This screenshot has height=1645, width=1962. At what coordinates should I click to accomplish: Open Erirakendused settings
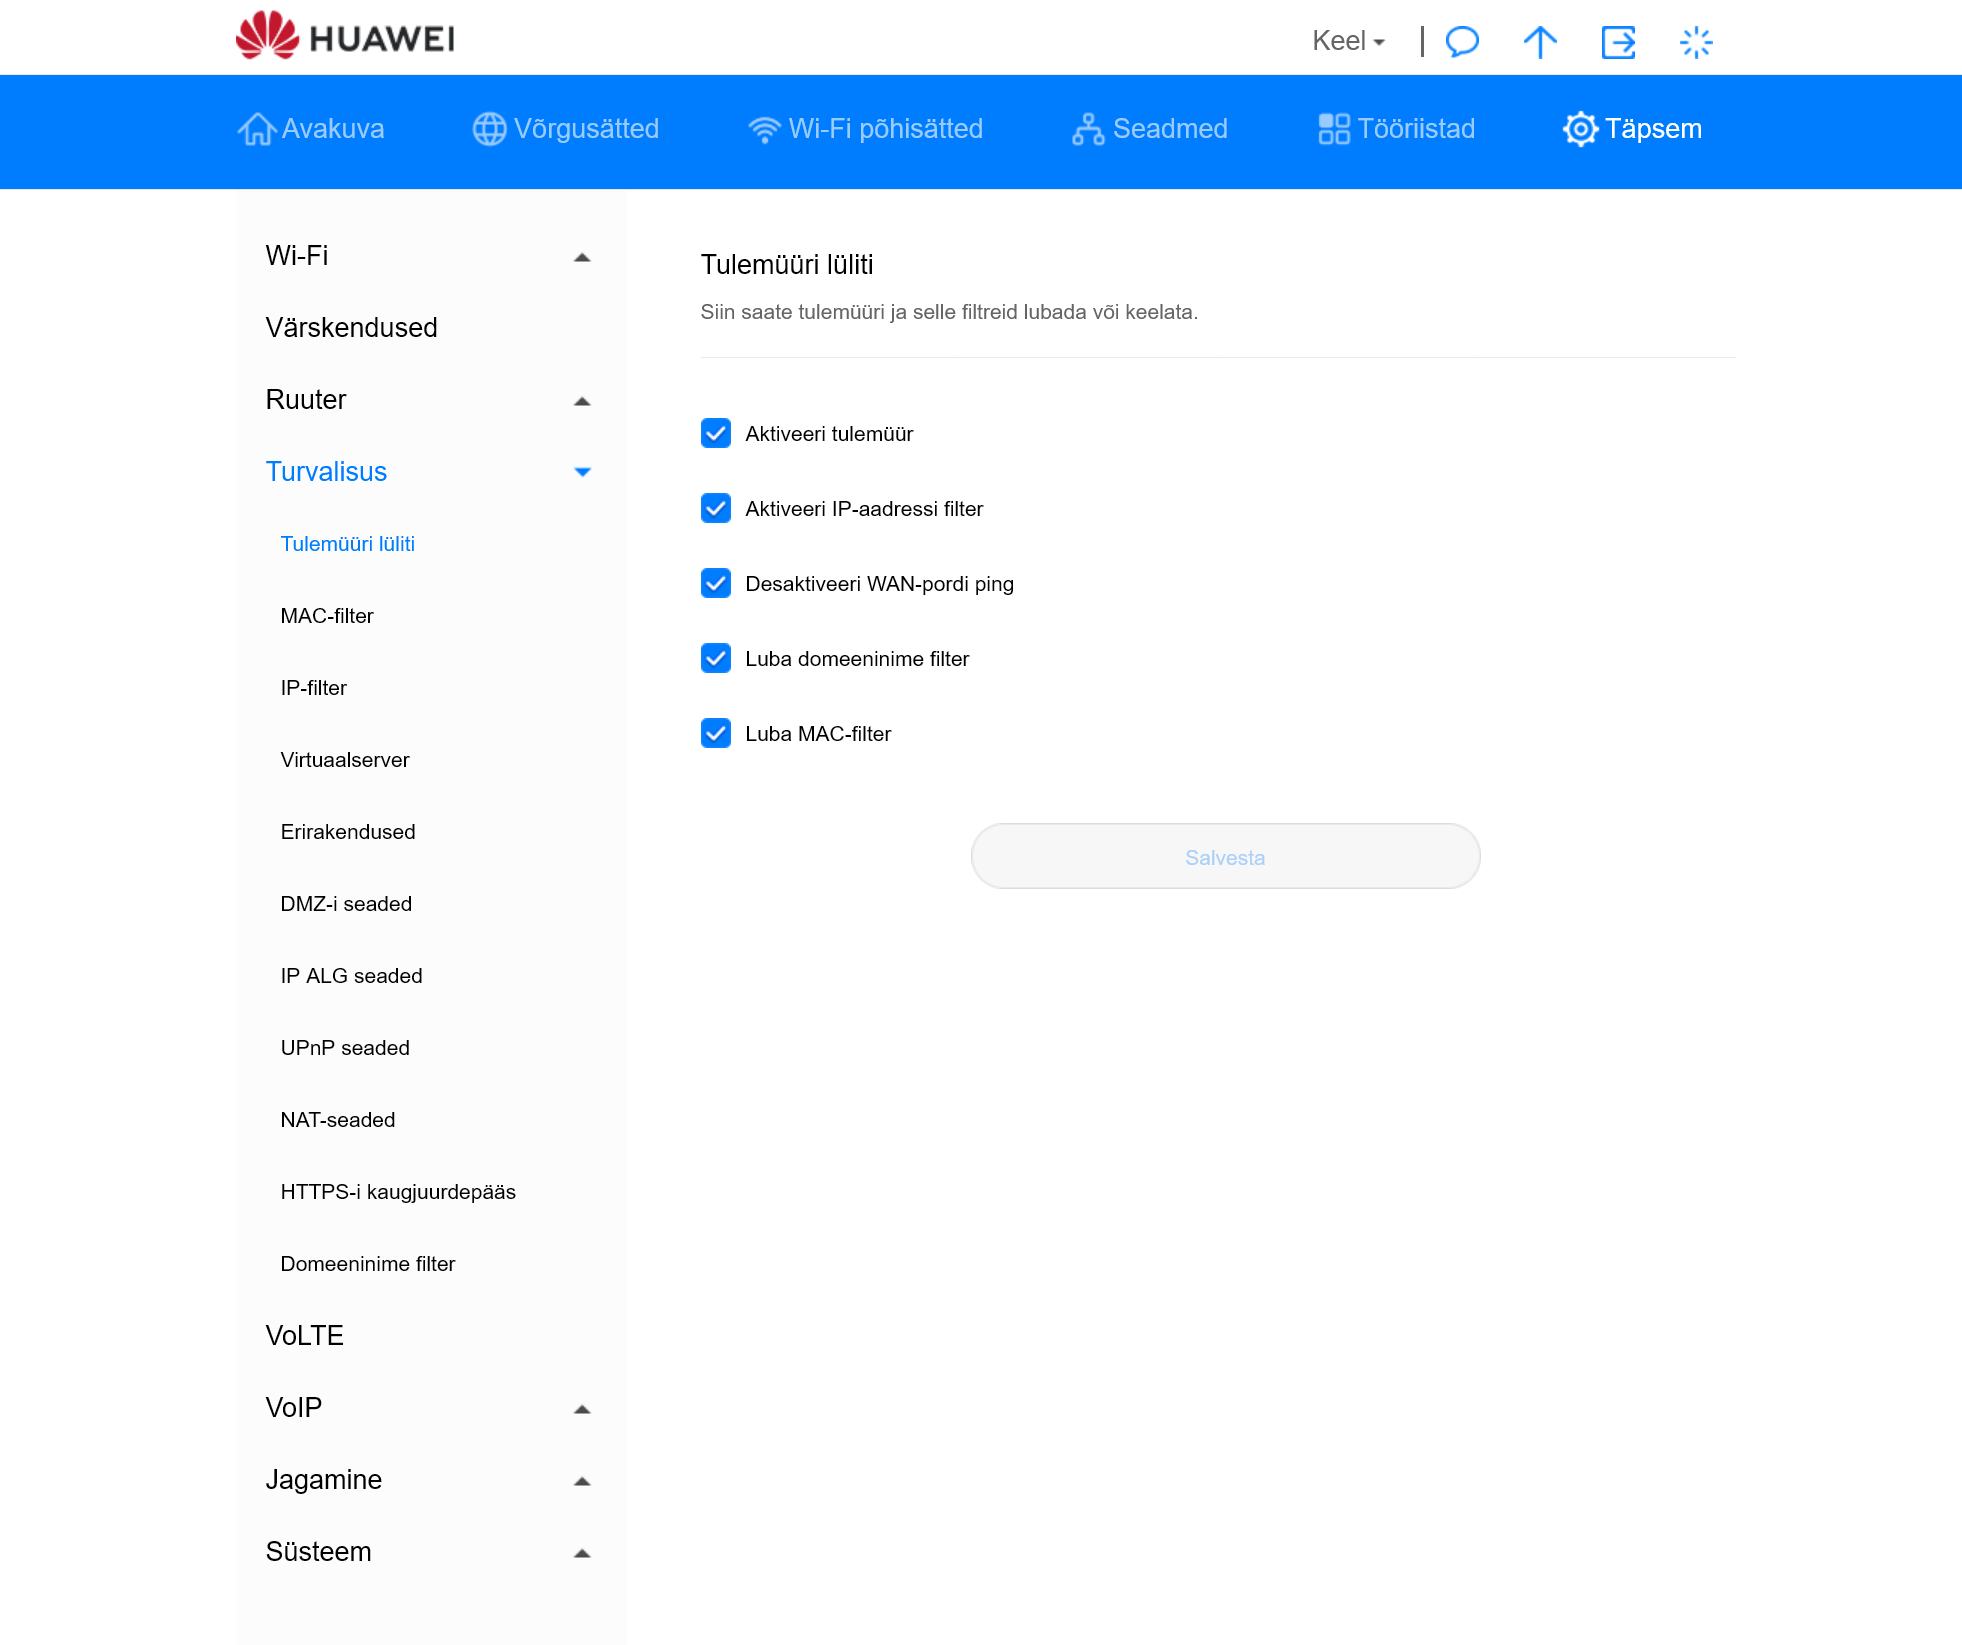tap(348, 832)
